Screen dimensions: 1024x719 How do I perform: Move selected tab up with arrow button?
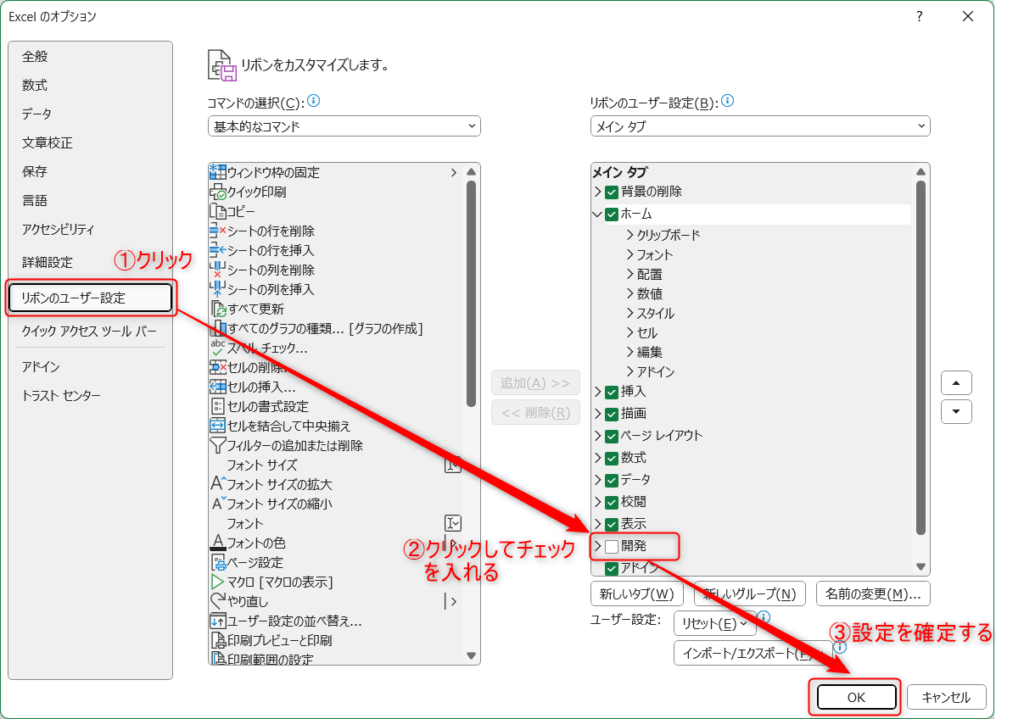pyautogui.click(x=956, y=383)
